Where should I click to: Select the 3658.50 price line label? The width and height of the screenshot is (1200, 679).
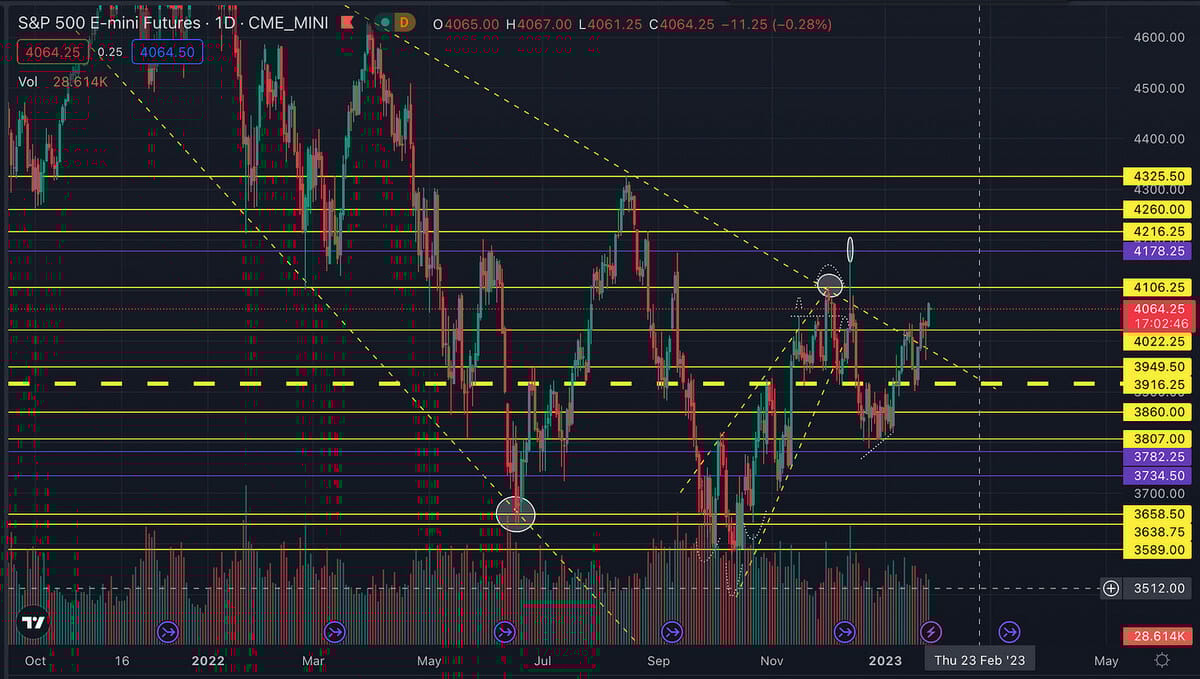pos(1159,515)
